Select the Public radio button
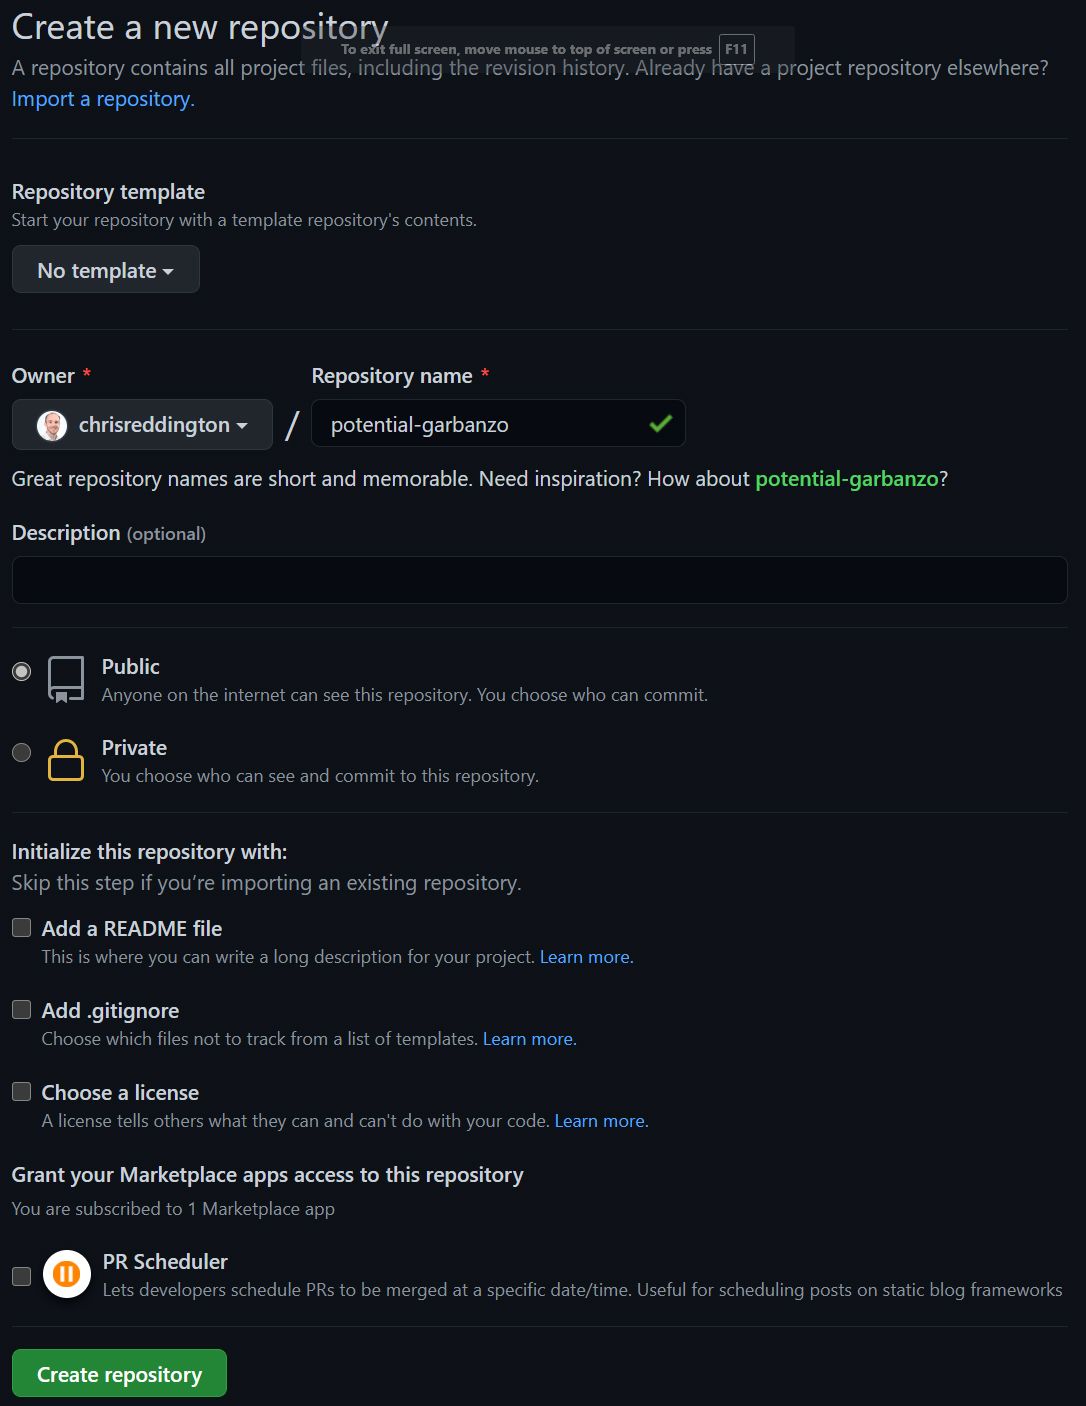1086x1406 pixels. point(21,672)
